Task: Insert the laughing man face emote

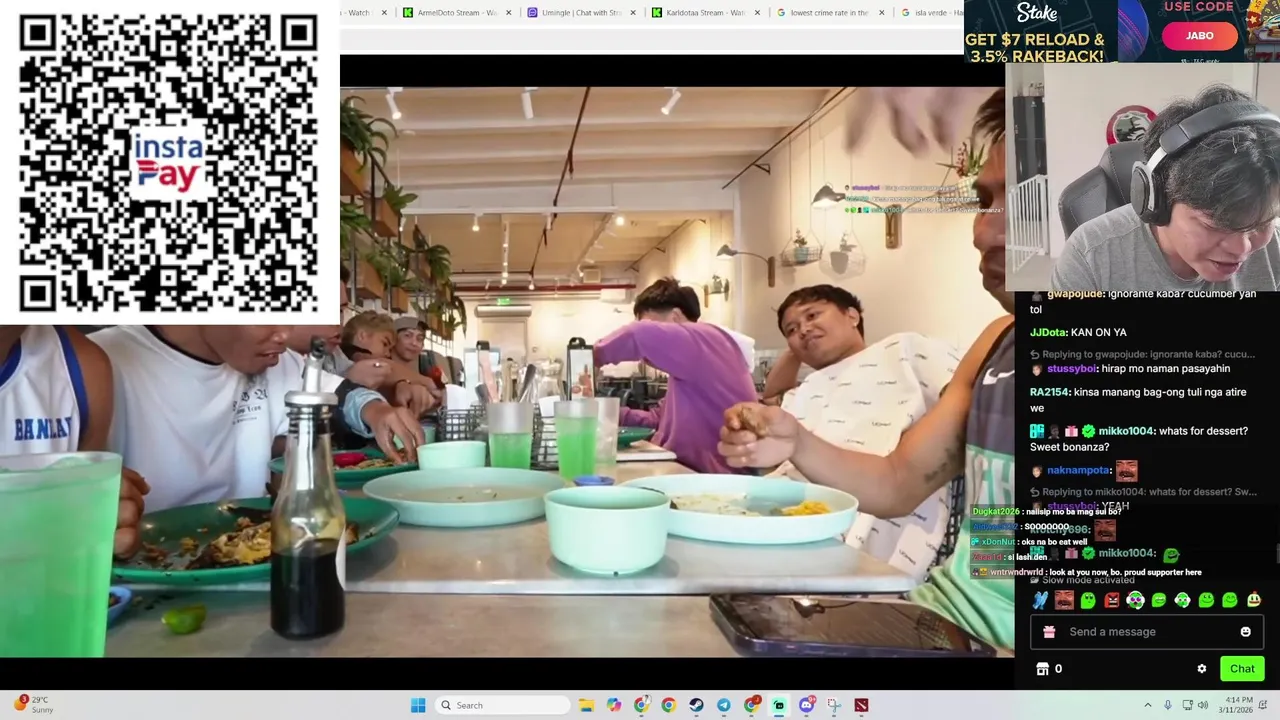Action: tap(1064, 600)
